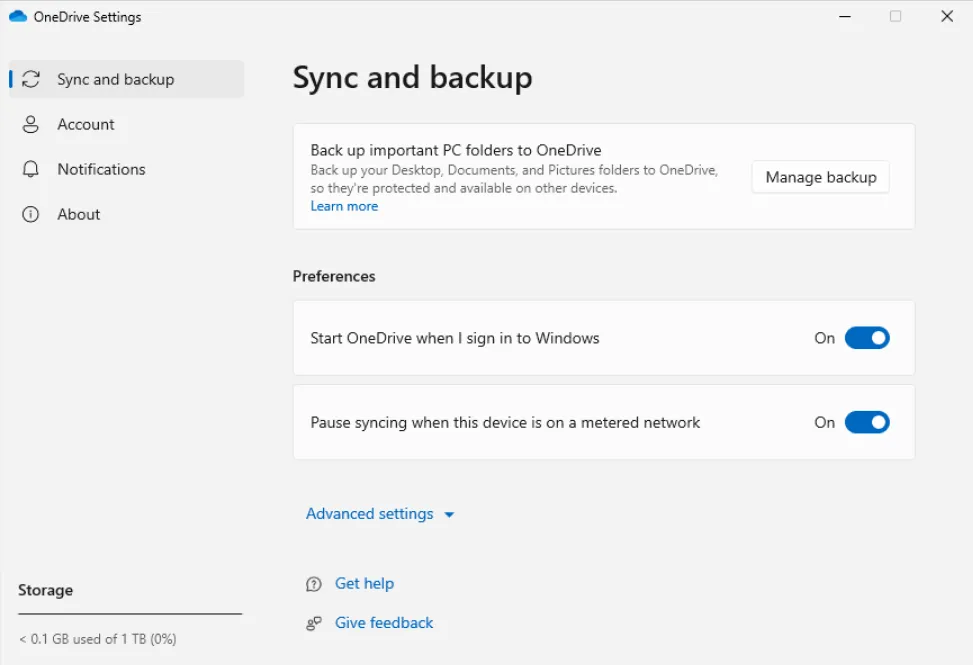The width and height of the screenshot is (973, 665).
Task: Click 'Start OneDrive when I sign in to Windows' text
Action: [455, 338]
